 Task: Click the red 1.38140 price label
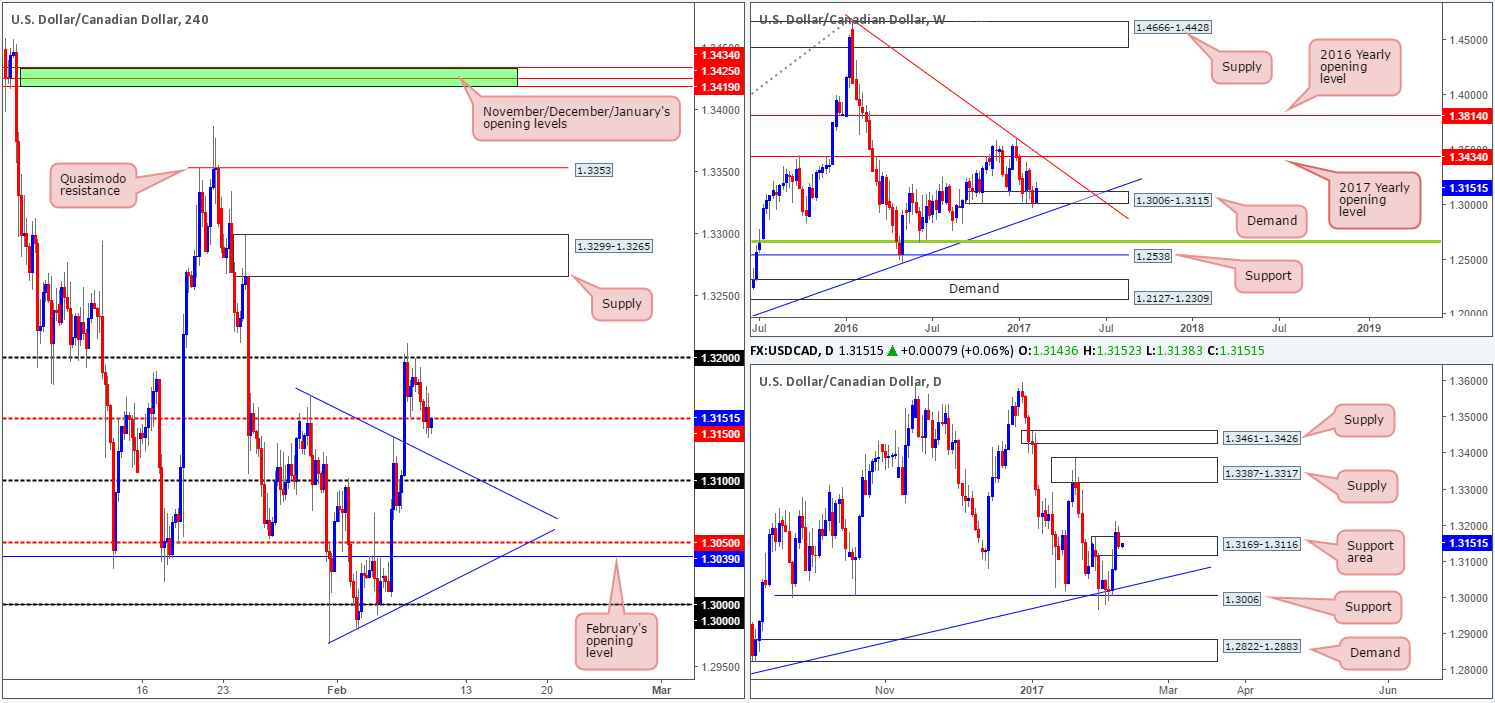(x=1469, y=116)
